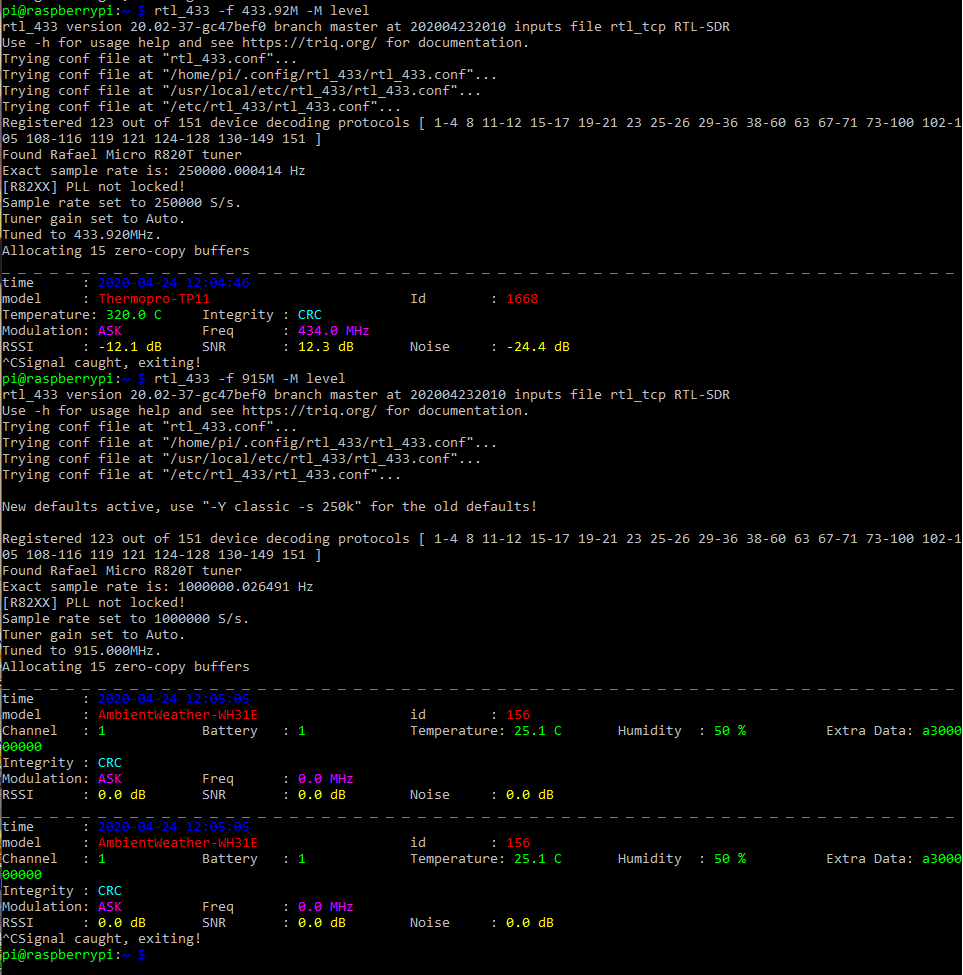Click 'Sample rate set to 250000 S/s.'
Image resolution: width=963 pixels, height=975 pixels.
click(x=121, y=203)
